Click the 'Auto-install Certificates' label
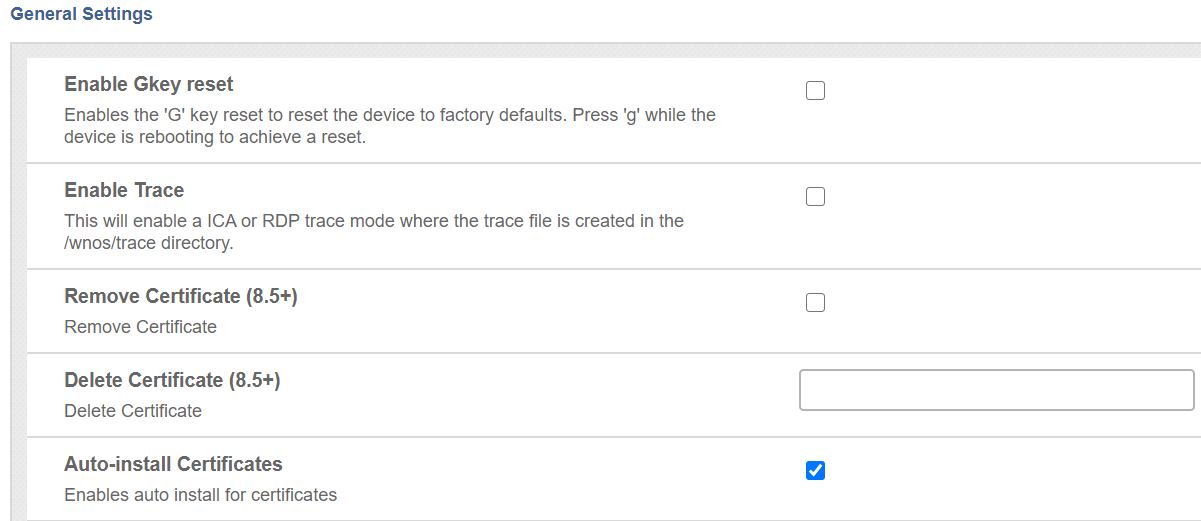Image resolution: width=1201 pixels, height=521 pixels. point(173,464)
